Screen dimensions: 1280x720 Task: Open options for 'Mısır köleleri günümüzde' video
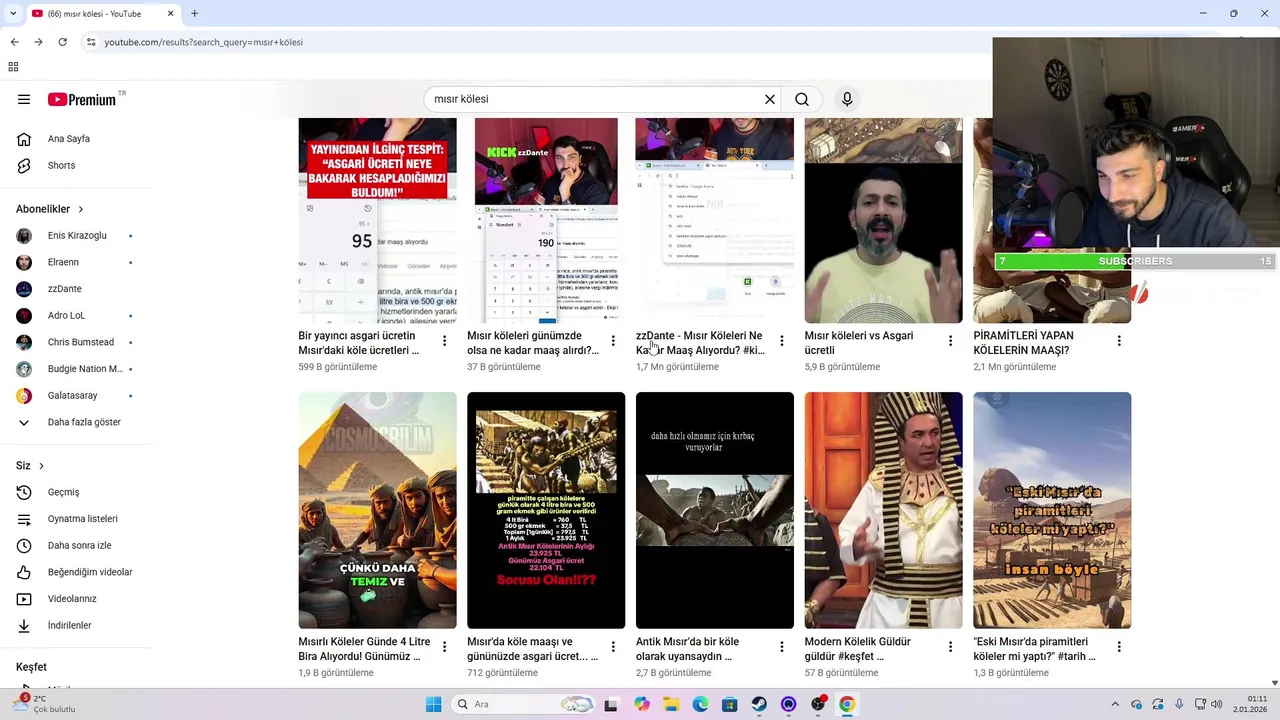[x=613, y=341]
